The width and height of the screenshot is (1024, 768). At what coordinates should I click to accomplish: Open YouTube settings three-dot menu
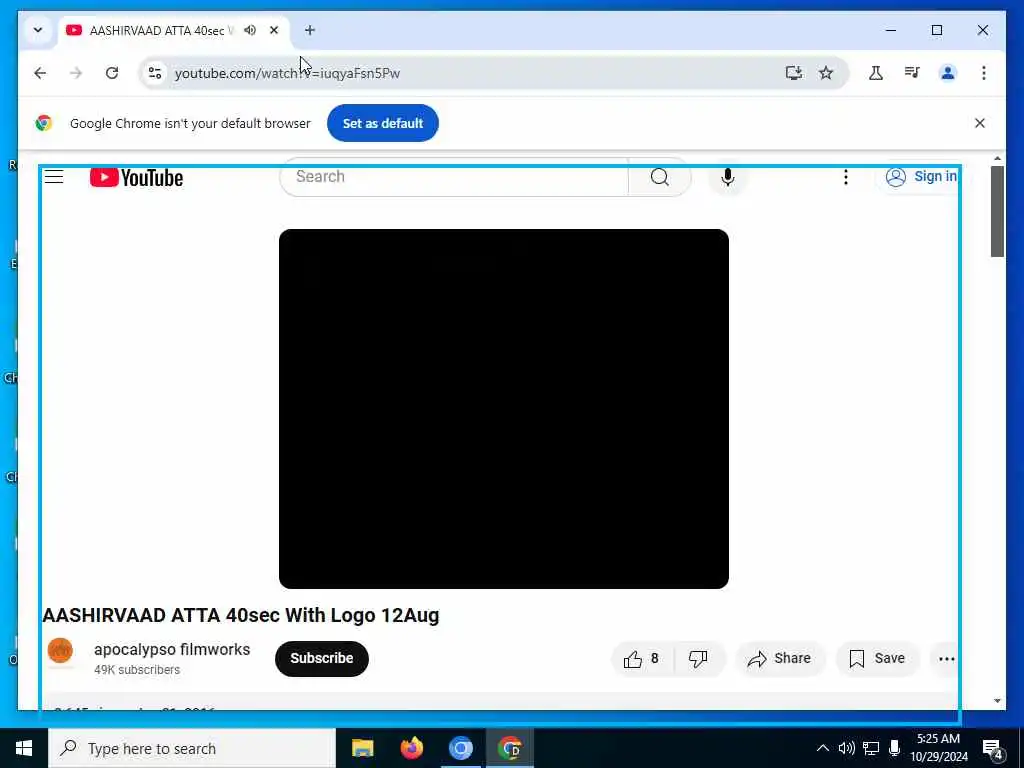846,177
